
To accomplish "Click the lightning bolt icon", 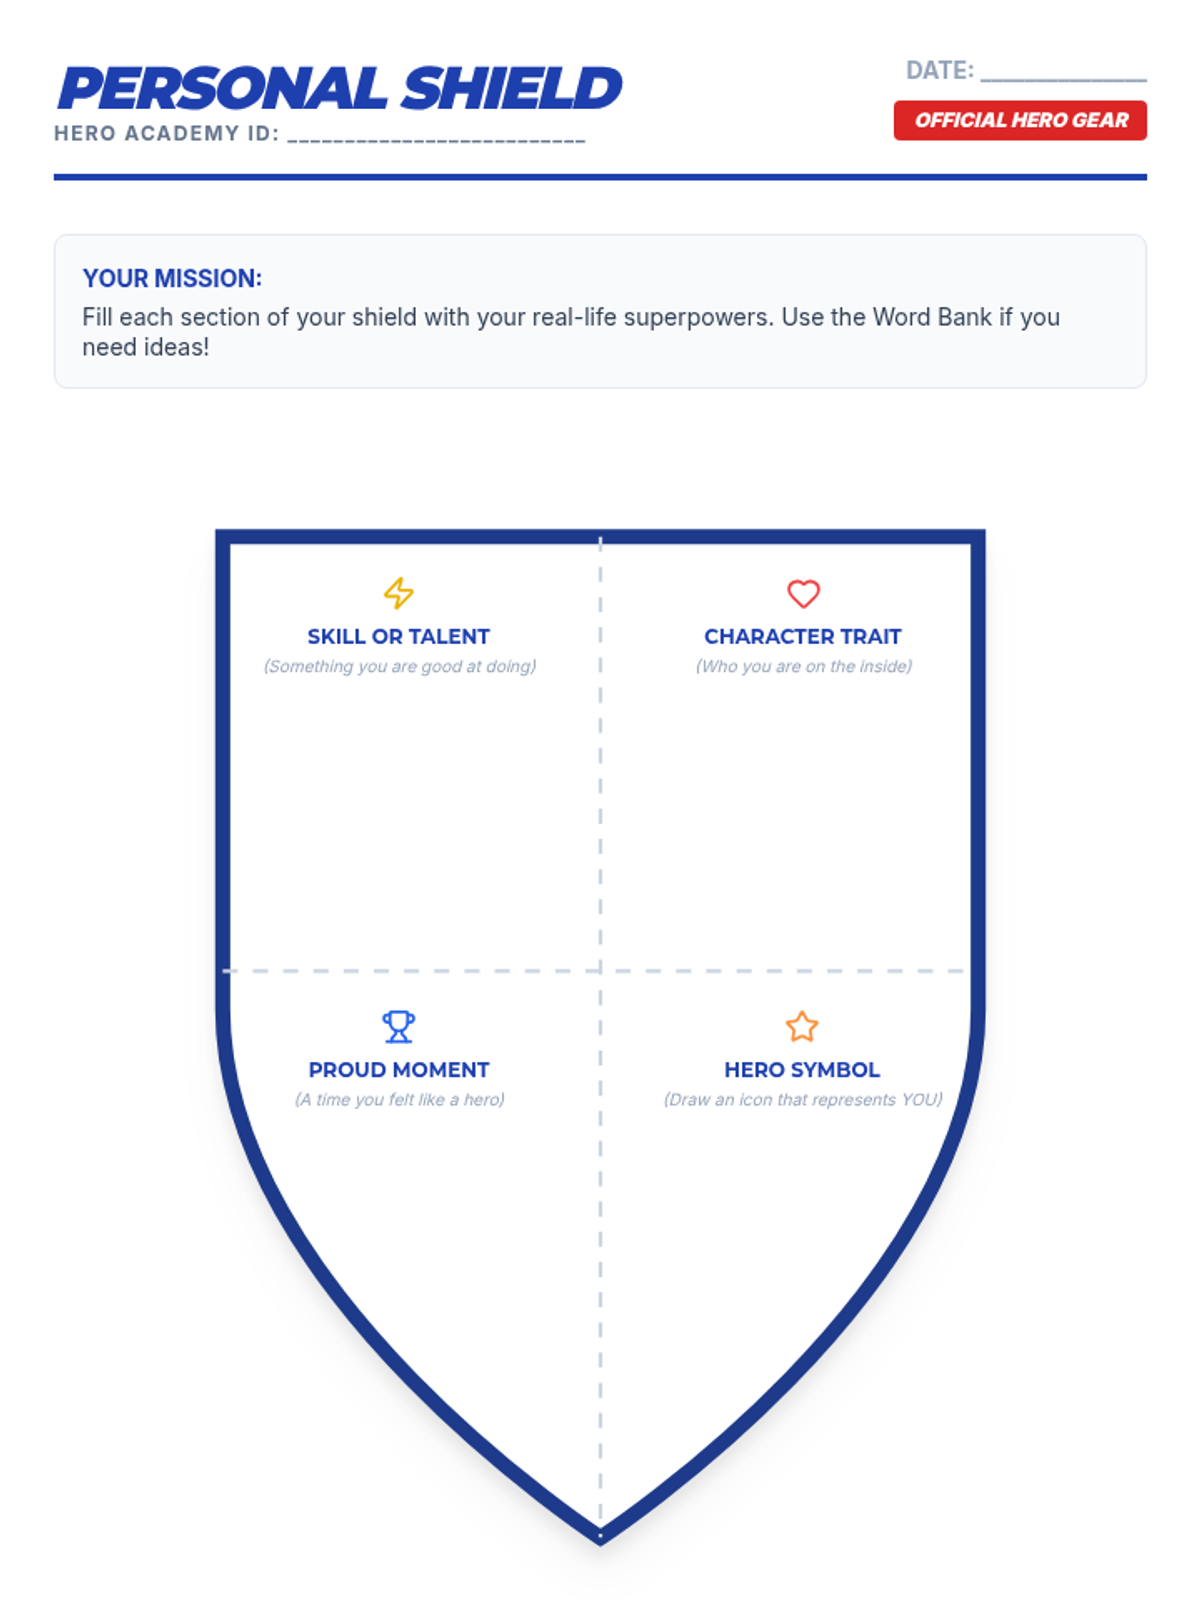I will pyautogui.click(x=399, y=593).
